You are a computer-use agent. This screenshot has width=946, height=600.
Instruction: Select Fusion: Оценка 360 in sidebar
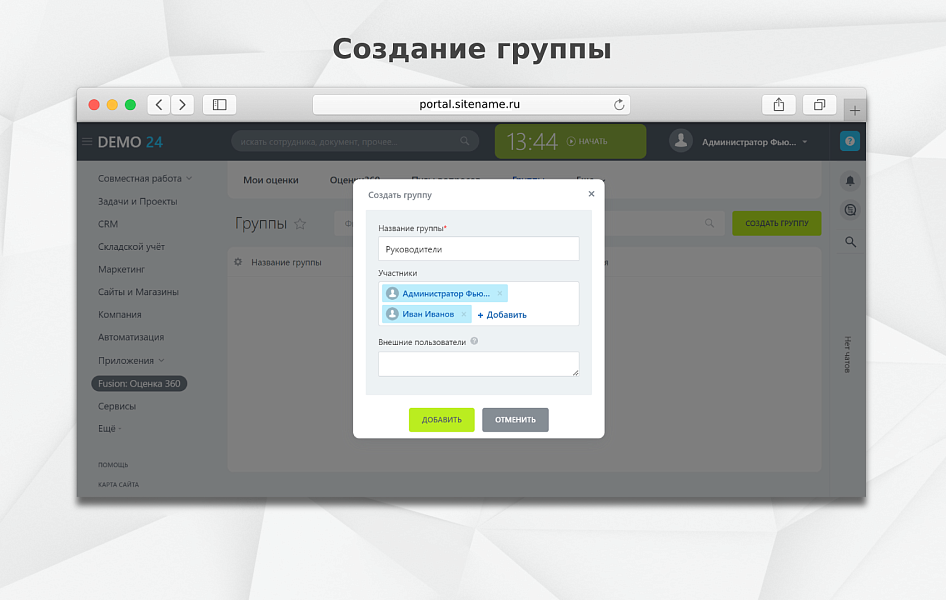[137, 383]
